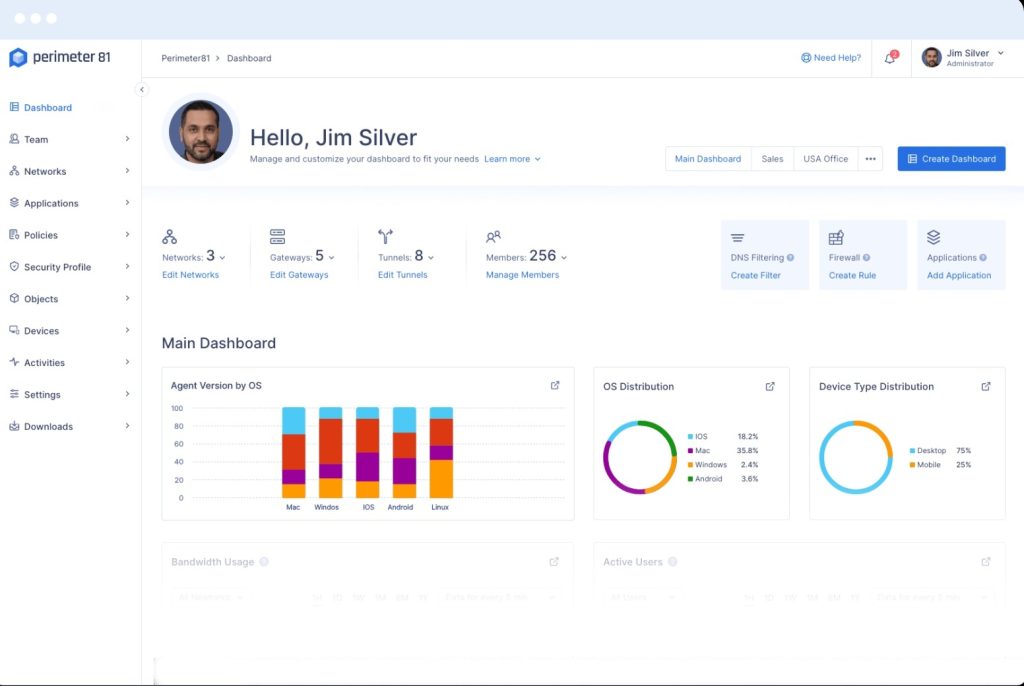Click the Downloads sidebar icon
This screenshot has height=686, width=1024.
(14, 426)
